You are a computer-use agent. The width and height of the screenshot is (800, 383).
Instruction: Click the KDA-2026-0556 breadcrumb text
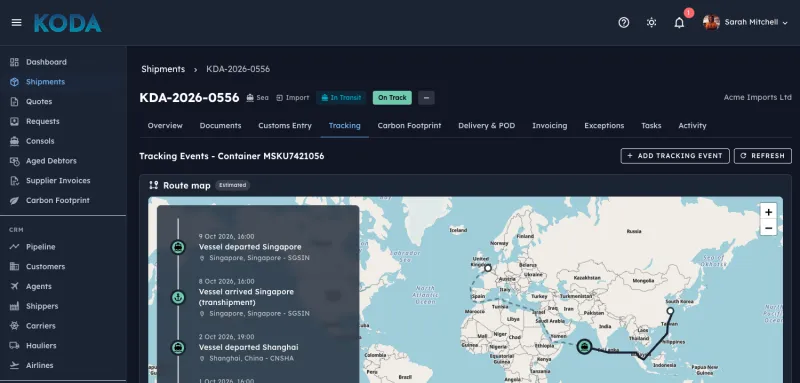238,69
